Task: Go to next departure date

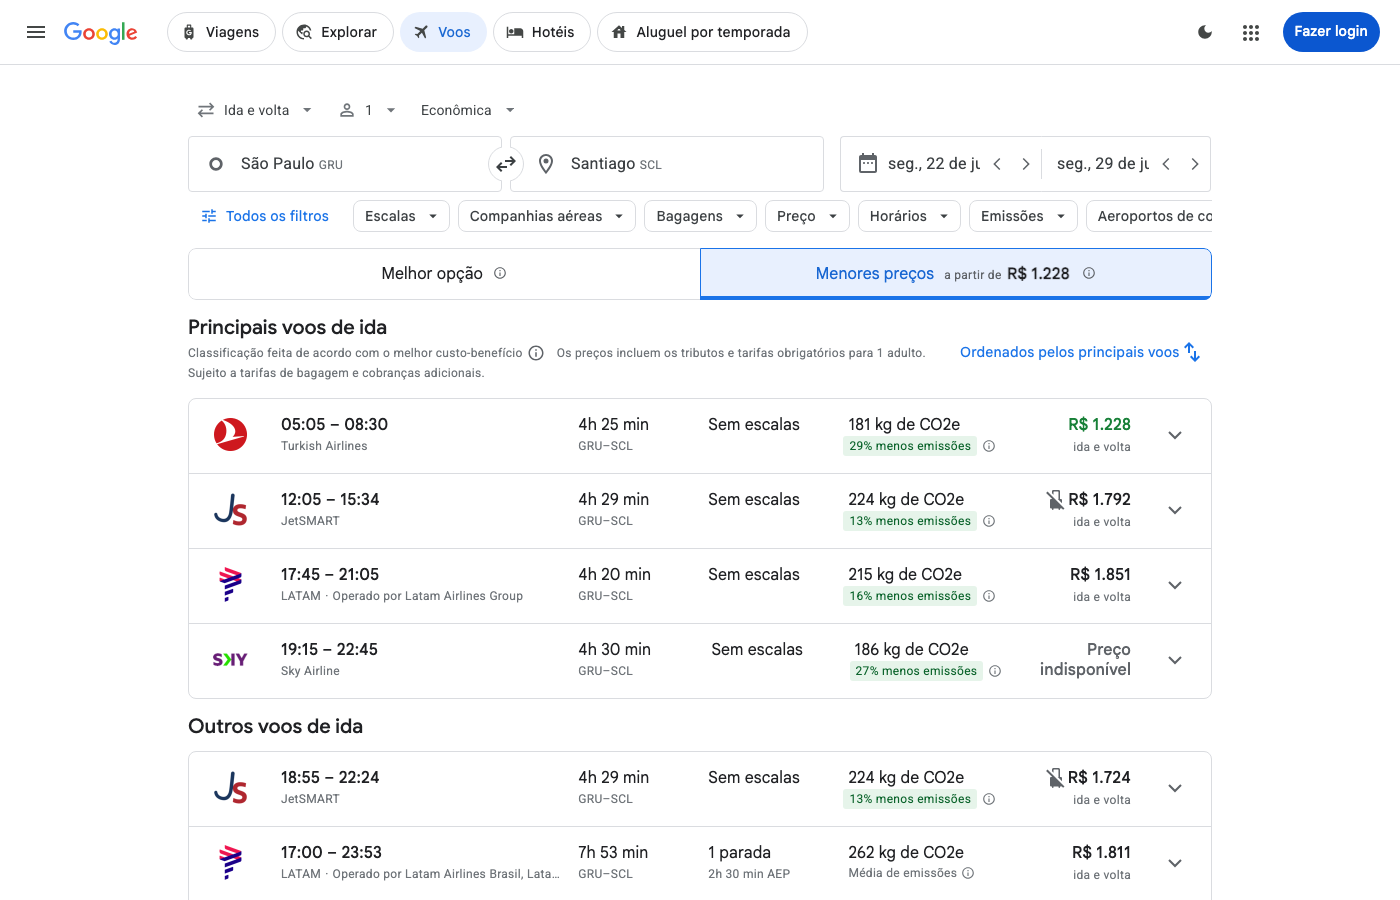Action: click(1025, 164)
